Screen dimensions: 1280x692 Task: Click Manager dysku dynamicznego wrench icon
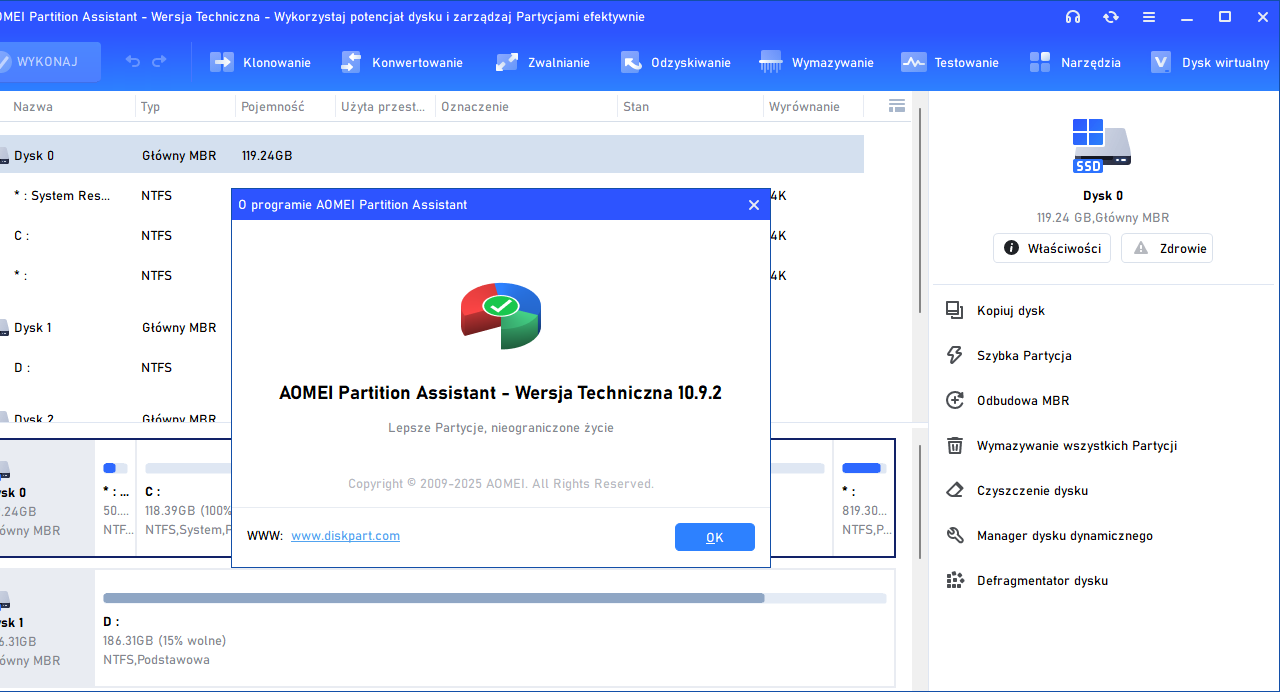pyautogui.click(x=955, y=535)
